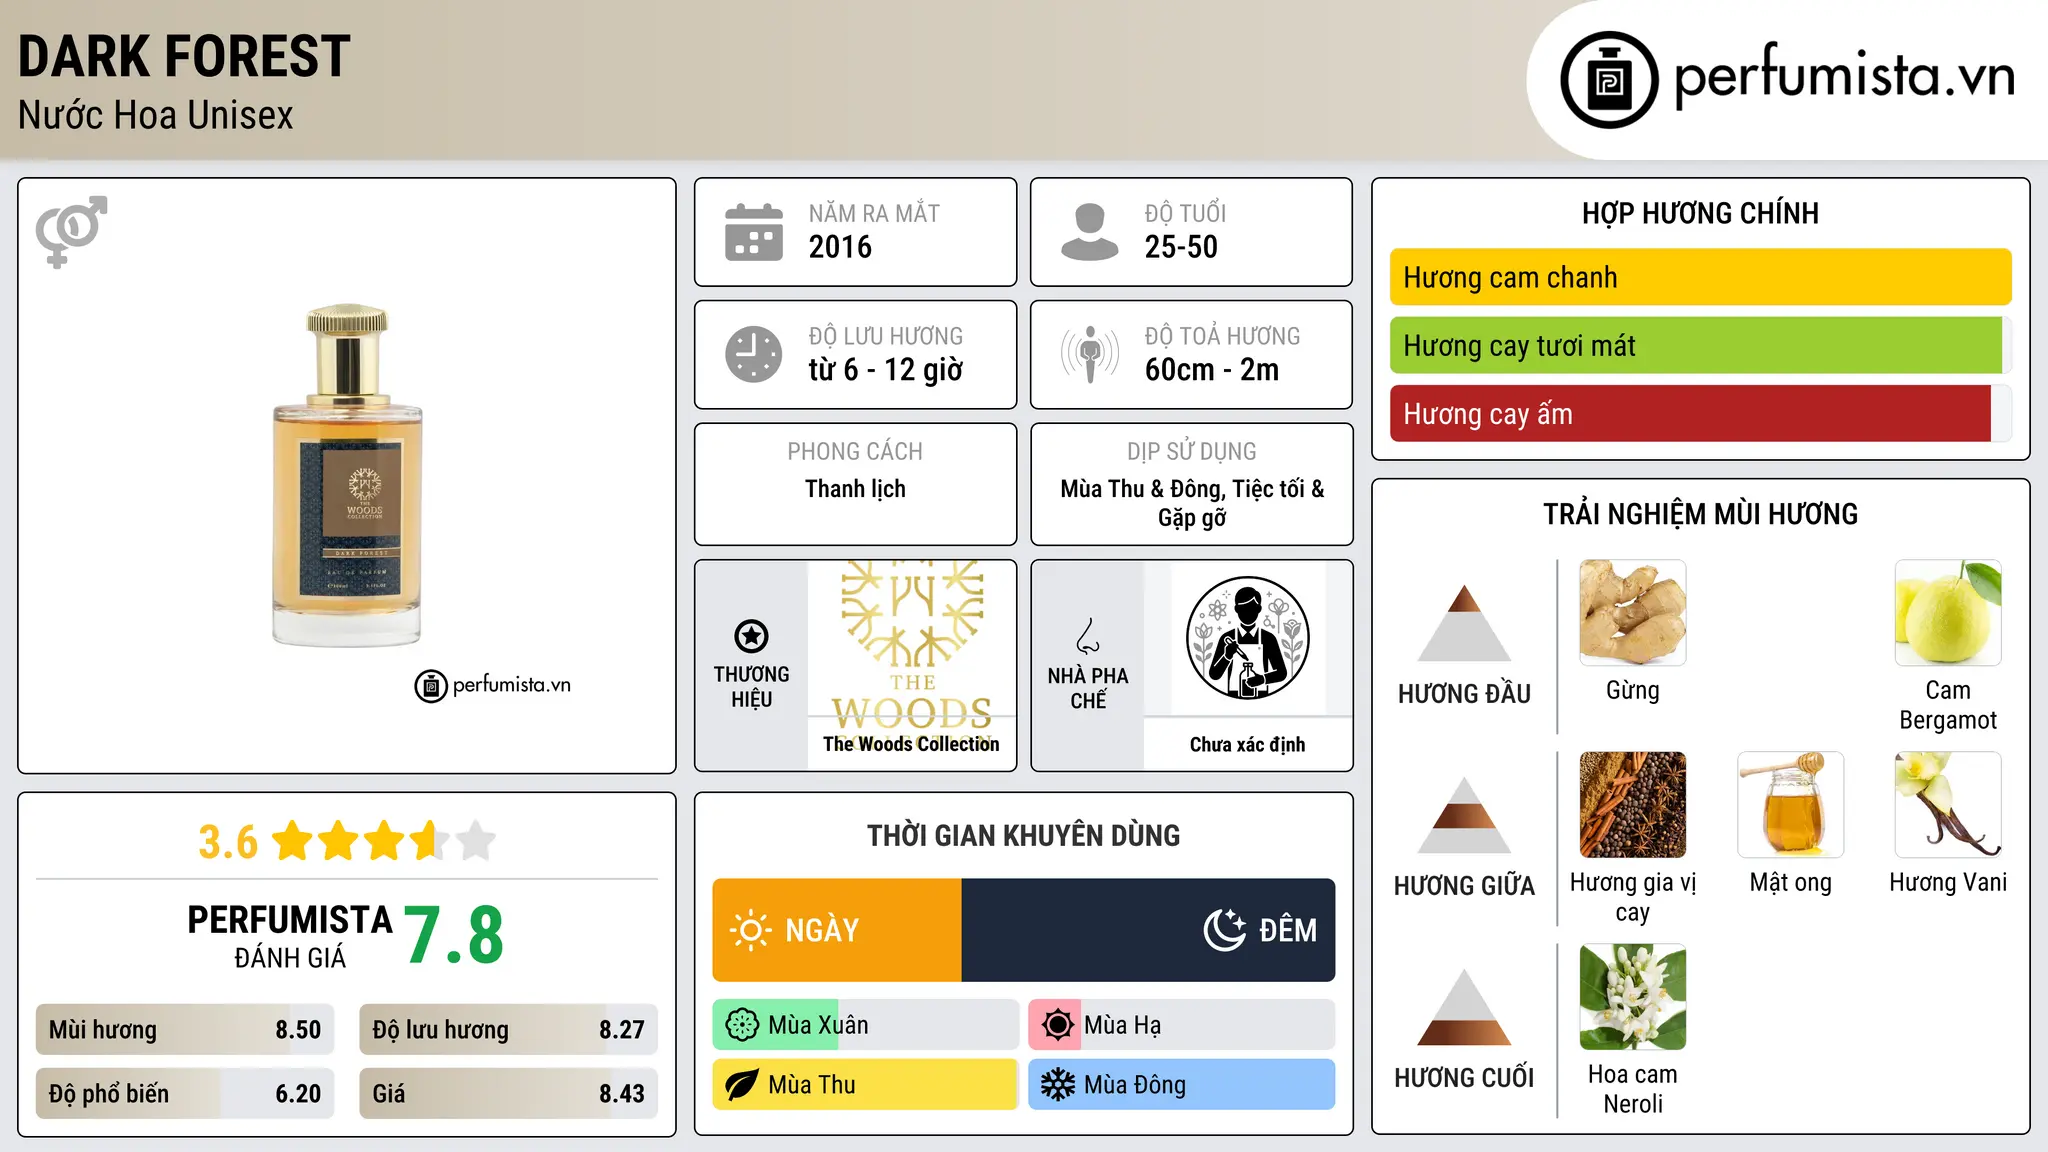Click the clock icon beside Độ lưu hương
The image size is (2048, 1152).
tap(754, 354)
